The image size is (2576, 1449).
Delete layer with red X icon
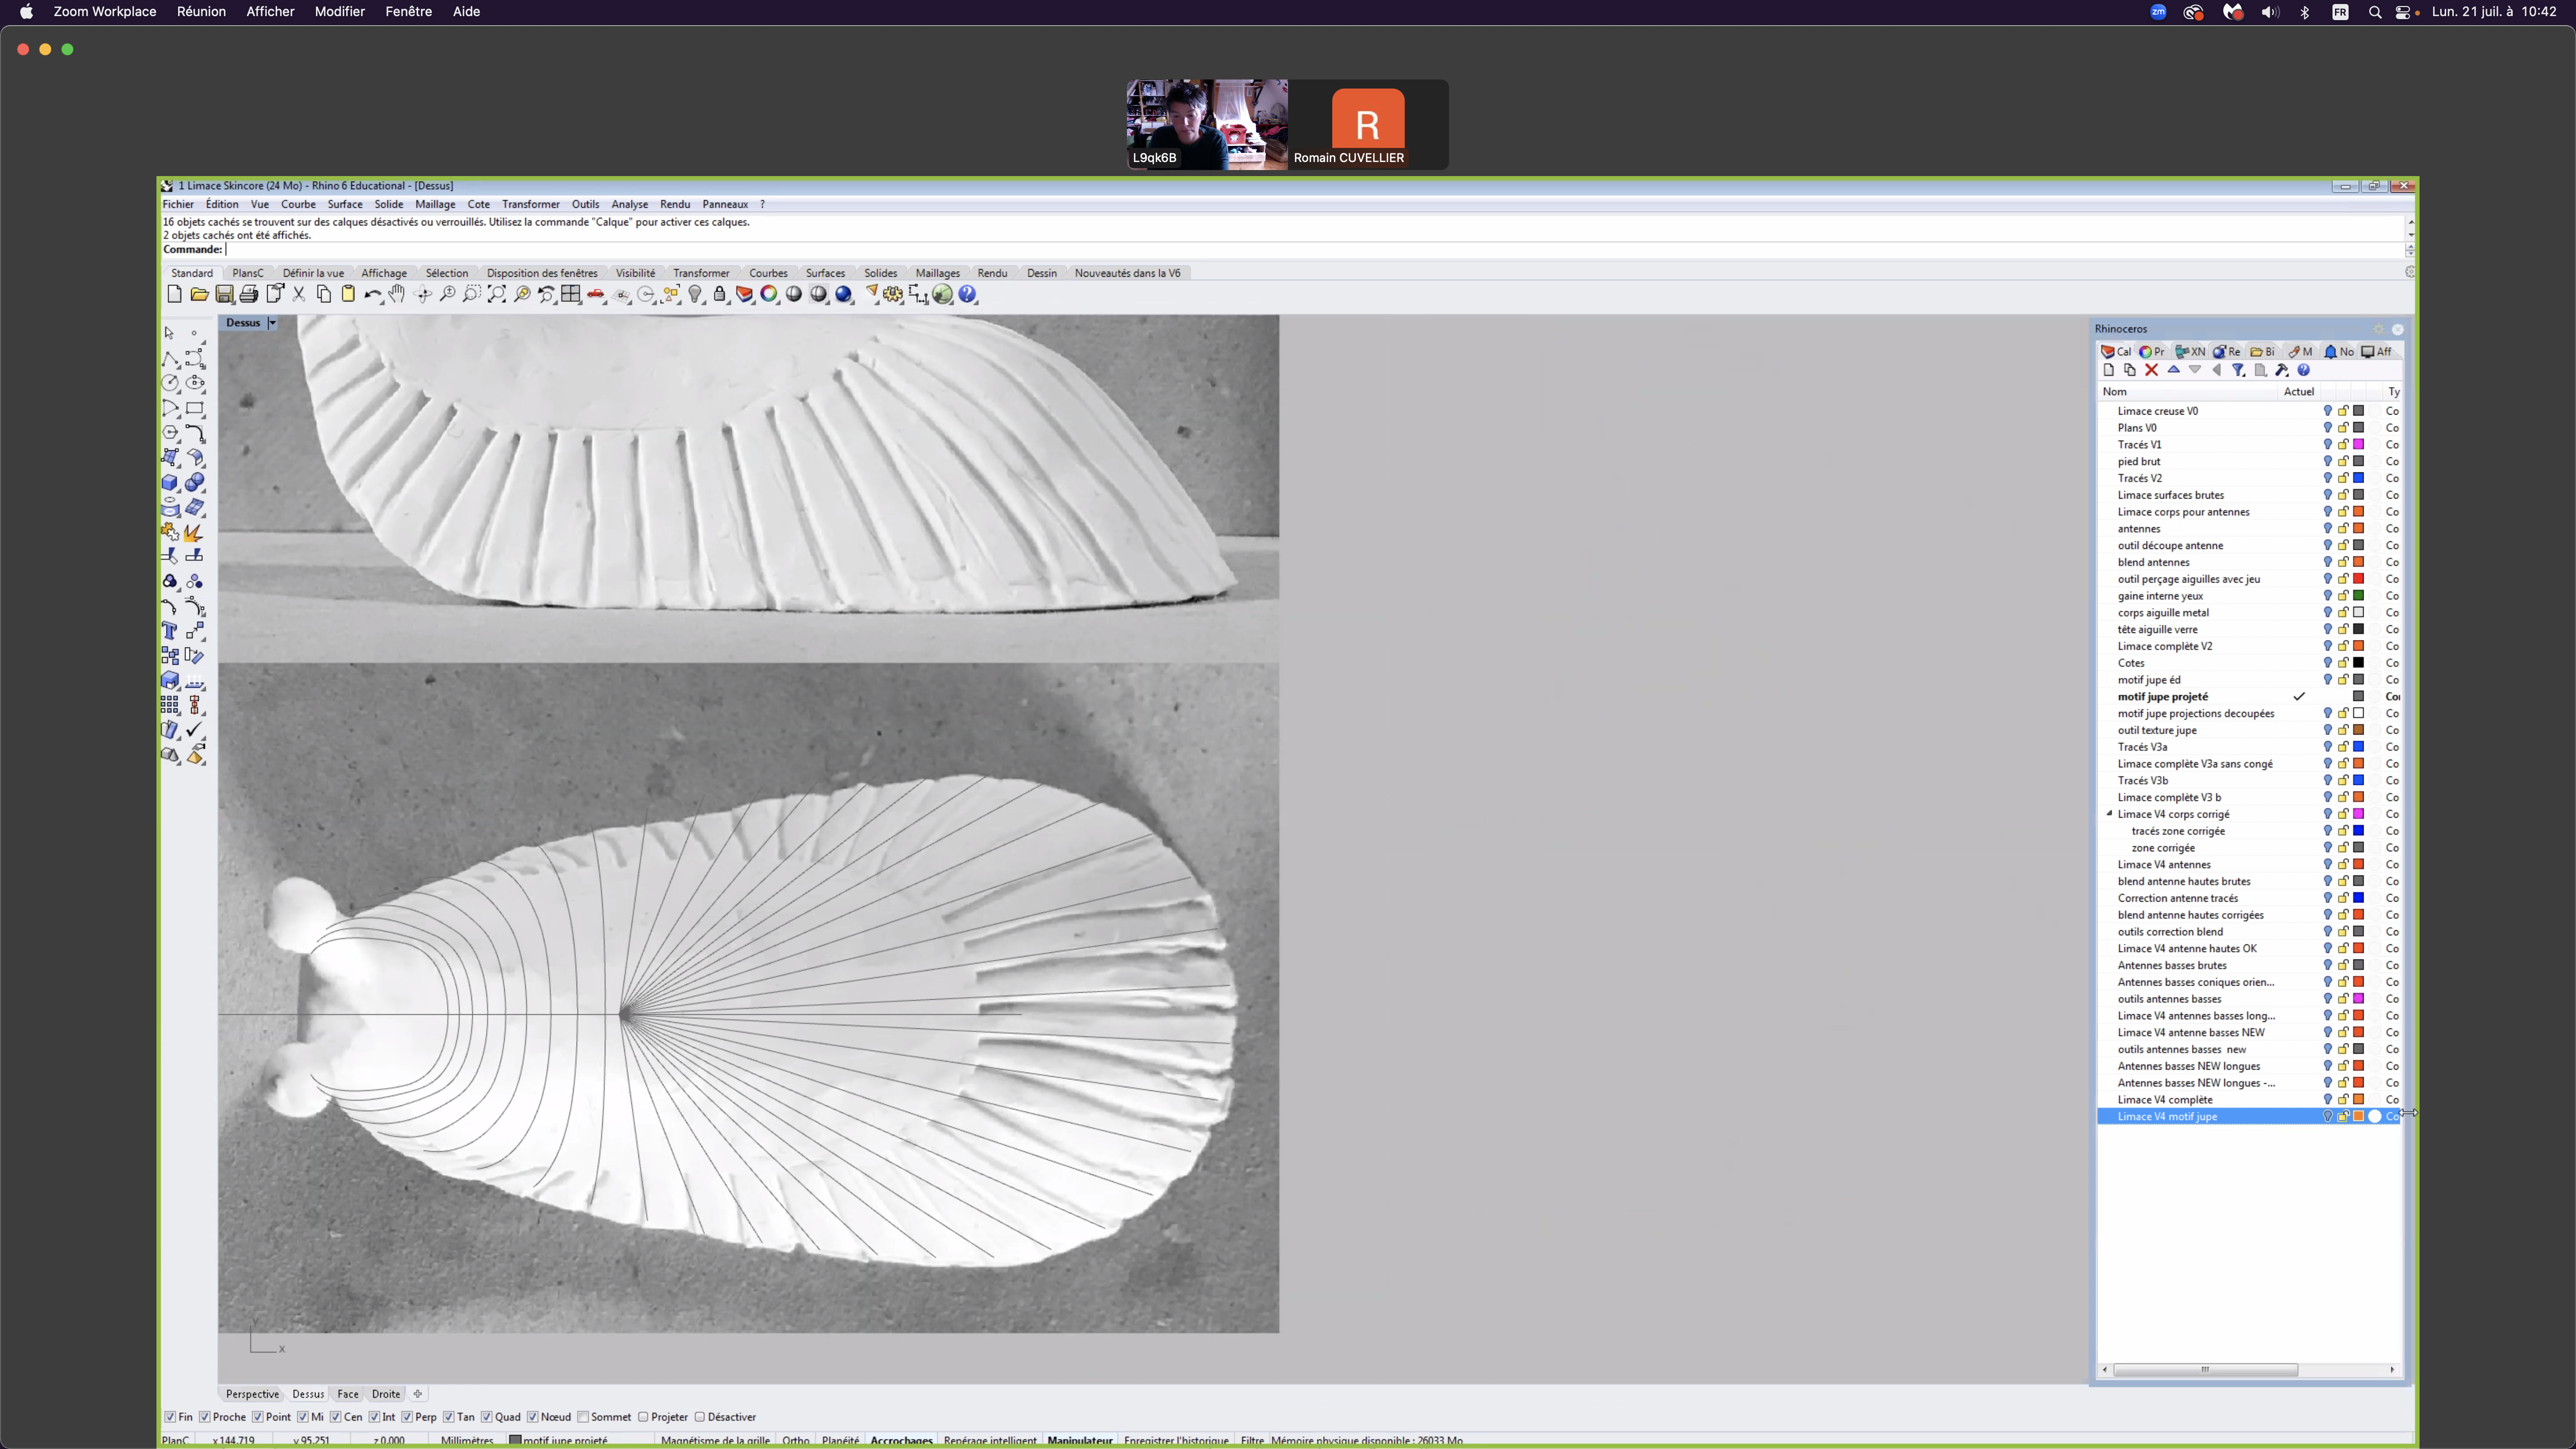[x=2151, y=370]
